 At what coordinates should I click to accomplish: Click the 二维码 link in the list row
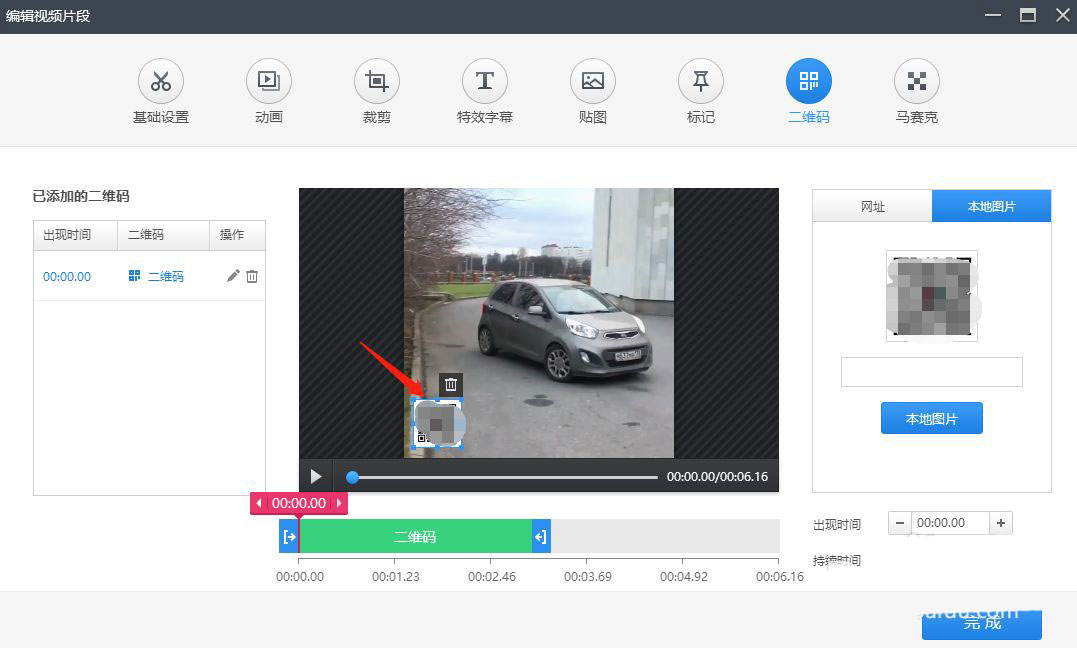[166, 276]
